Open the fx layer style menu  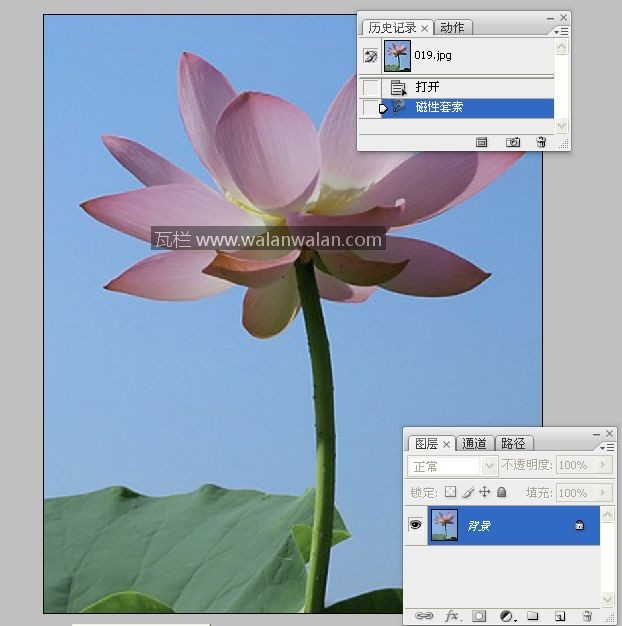451,616
